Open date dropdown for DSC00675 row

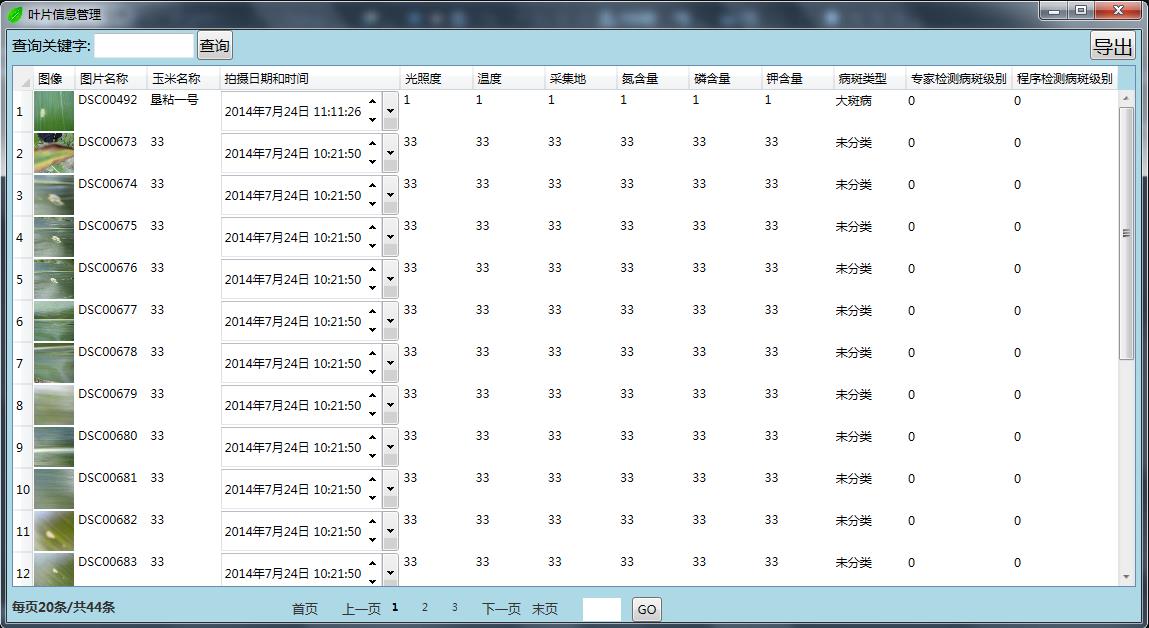point(390,237)
